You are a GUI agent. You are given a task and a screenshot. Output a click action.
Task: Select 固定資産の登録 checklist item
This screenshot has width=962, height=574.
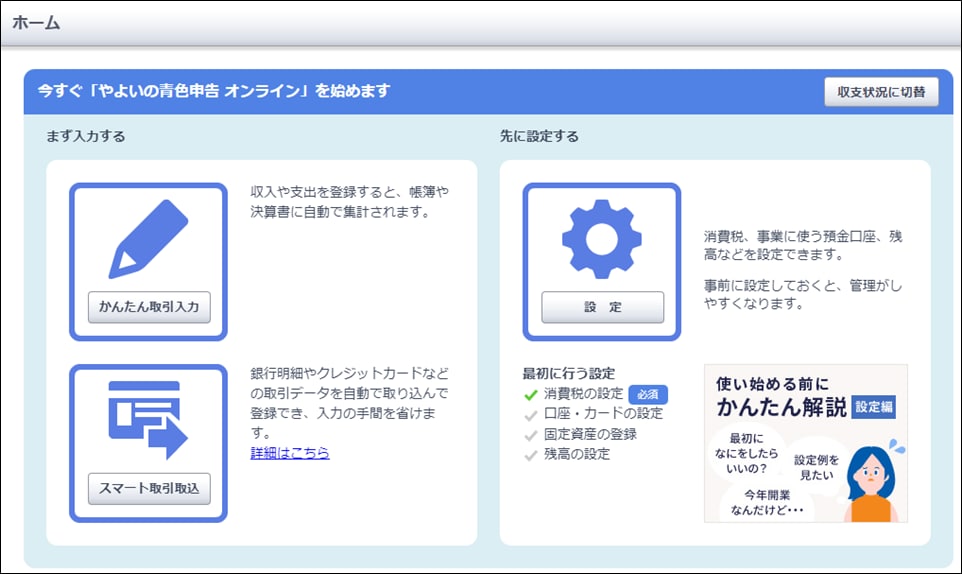(590, 434)
